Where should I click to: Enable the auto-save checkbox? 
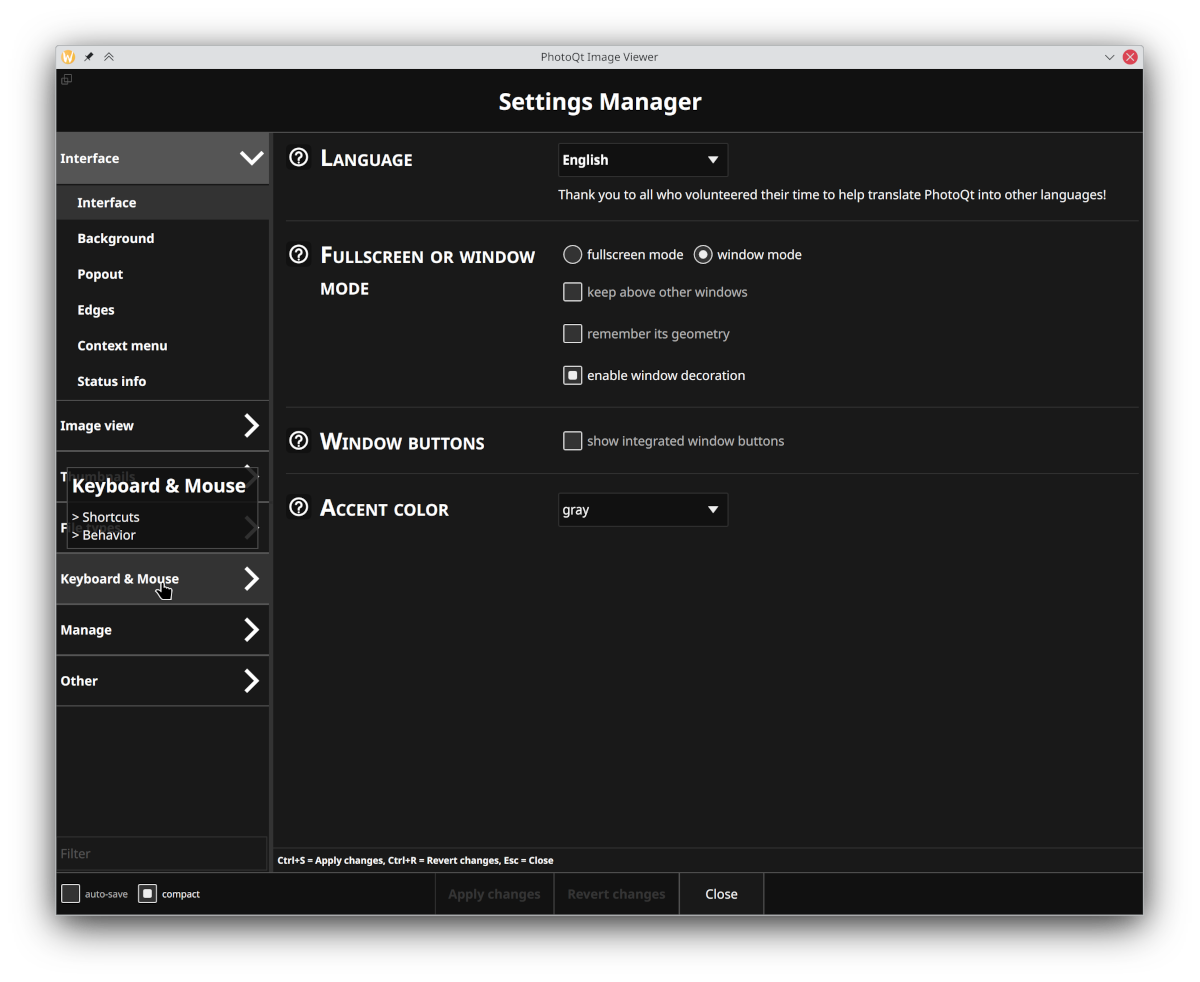tap(70, 894)
